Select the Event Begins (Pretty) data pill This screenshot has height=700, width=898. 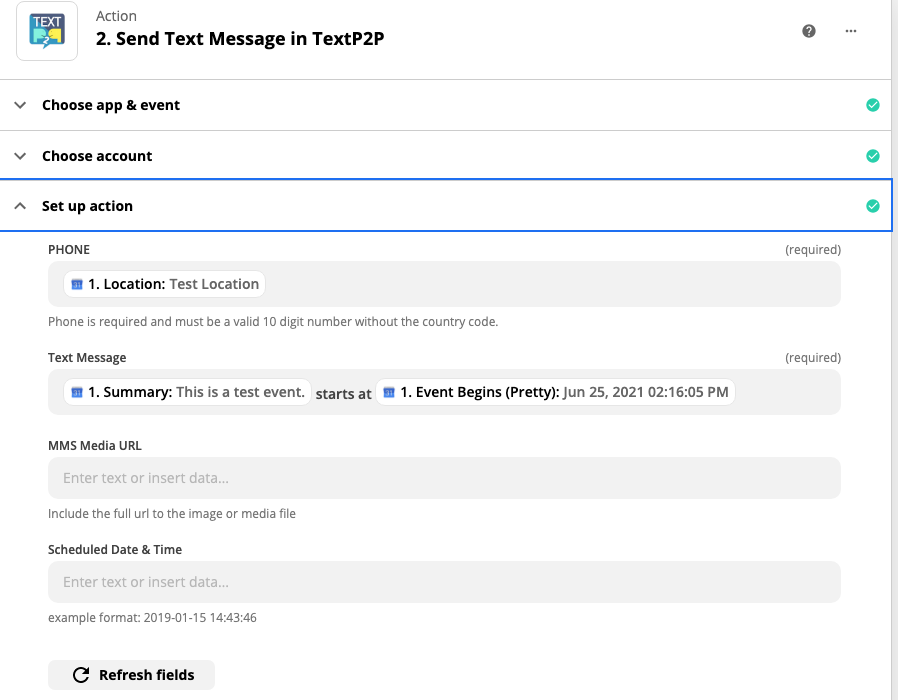point(556,392)
